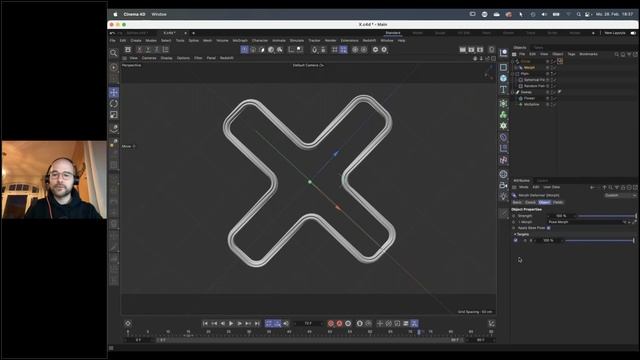Click the Text spline T icon
The width and height of the screenshot is (640, 360).
(x=503, y=89)
